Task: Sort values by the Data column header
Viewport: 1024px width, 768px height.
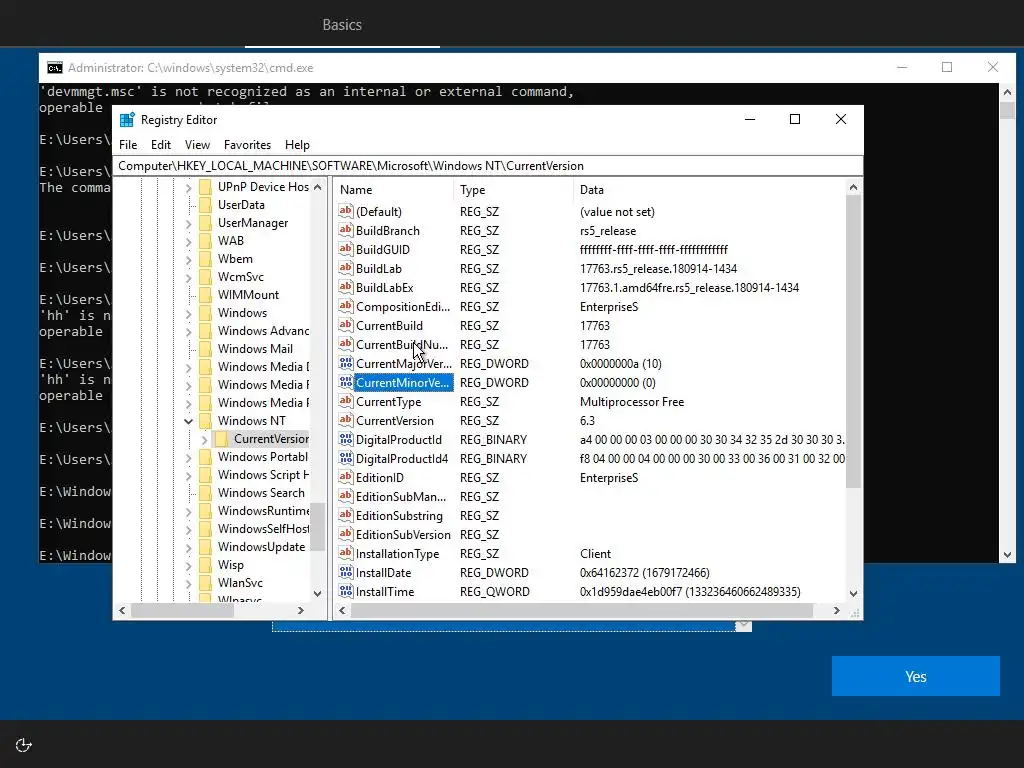Action: pos(710,190)
